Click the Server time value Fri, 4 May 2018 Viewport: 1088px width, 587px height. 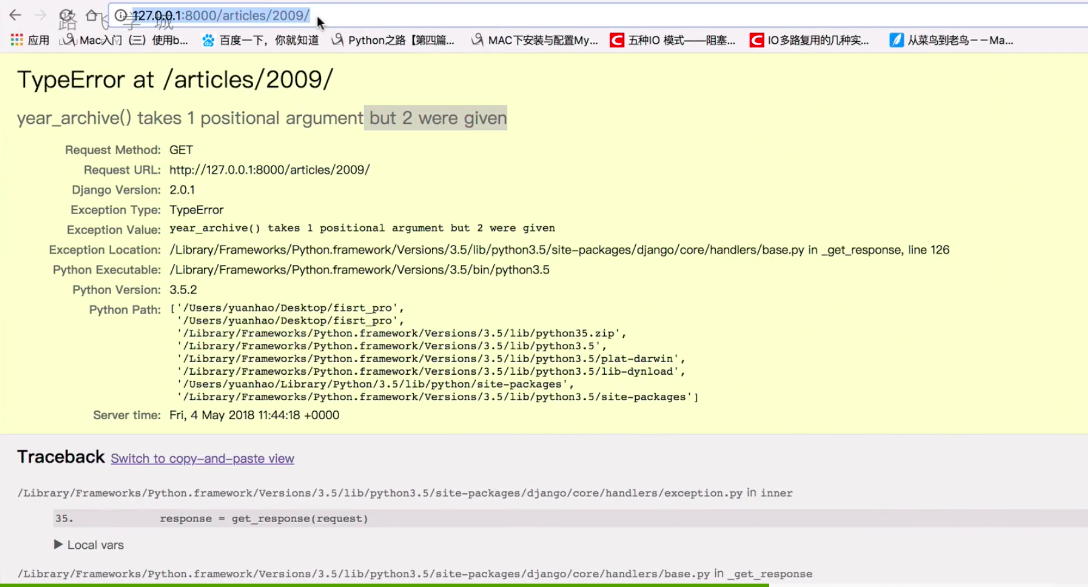[254, 415]
